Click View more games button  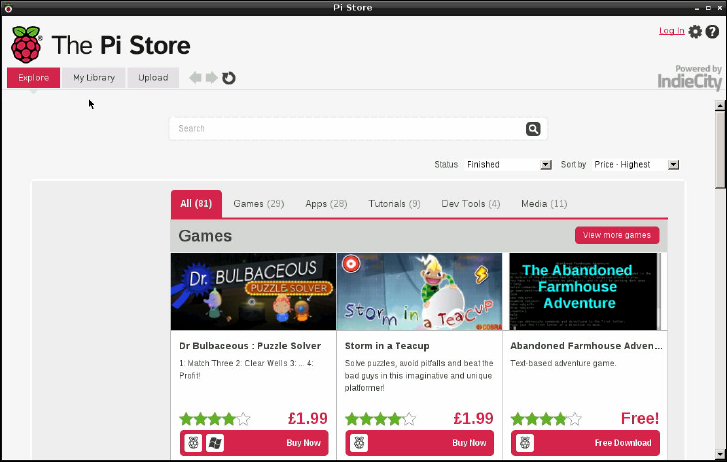tap(617, 235)
